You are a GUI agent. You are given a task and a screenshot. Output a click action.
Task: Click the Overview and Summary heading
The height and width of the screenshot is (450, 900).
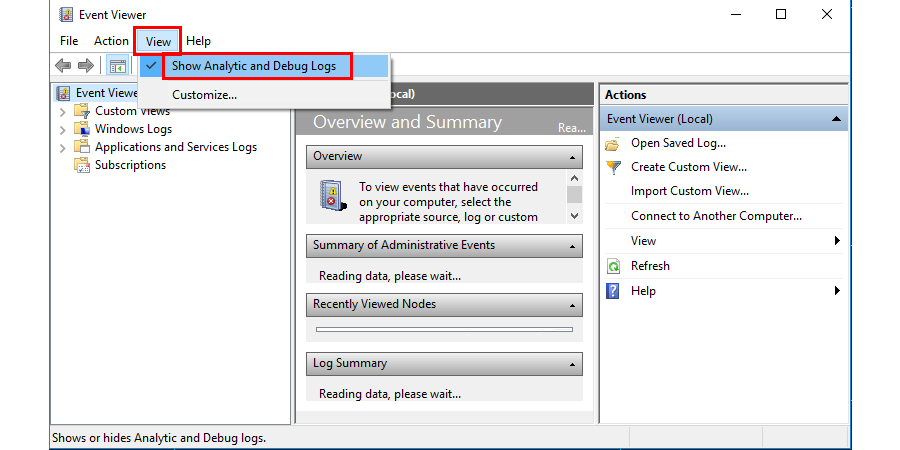408,122
